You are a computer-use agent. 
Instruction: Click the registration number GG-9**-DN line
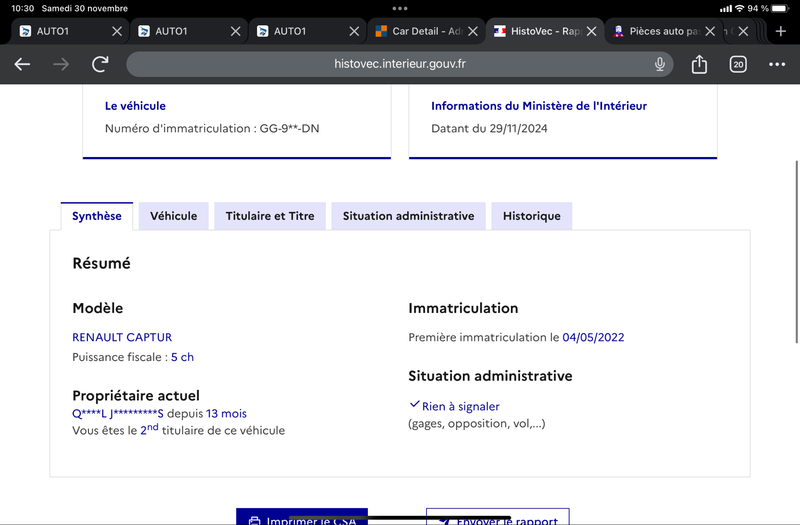(x=212, y=129)
